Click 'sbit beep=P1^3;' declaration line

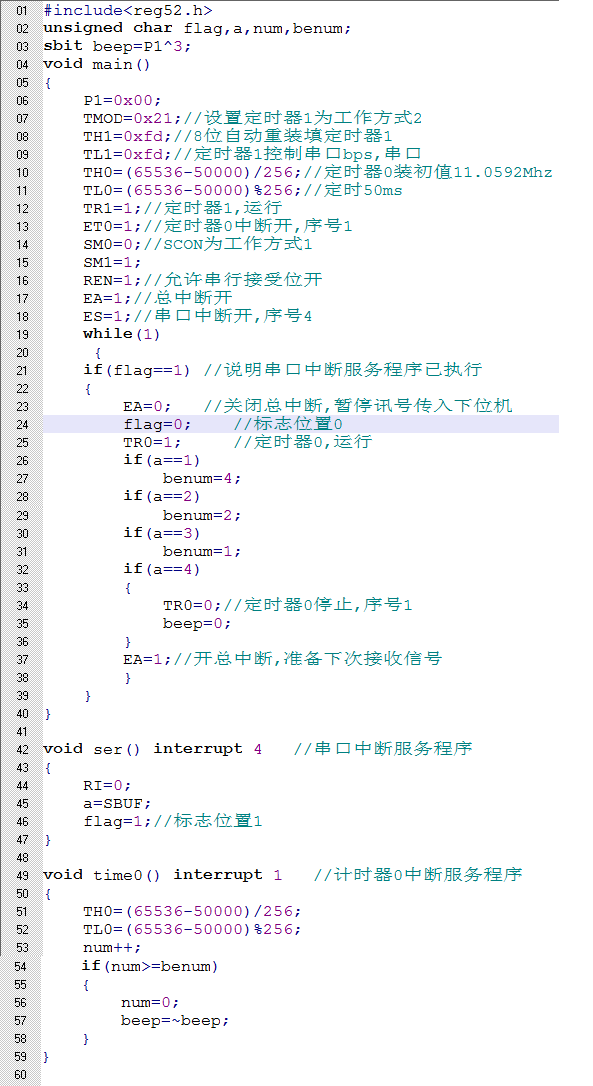(x=117, y=46)
